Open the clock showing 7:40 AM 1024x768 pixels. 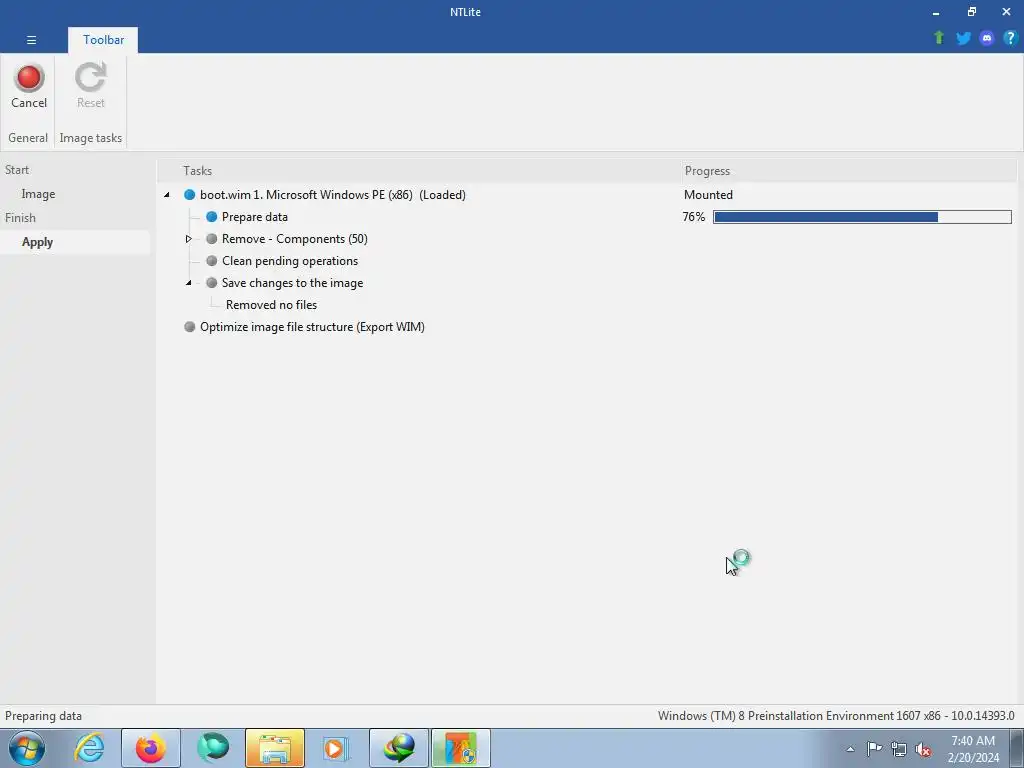pyautogui.click(x=973, y=749)
